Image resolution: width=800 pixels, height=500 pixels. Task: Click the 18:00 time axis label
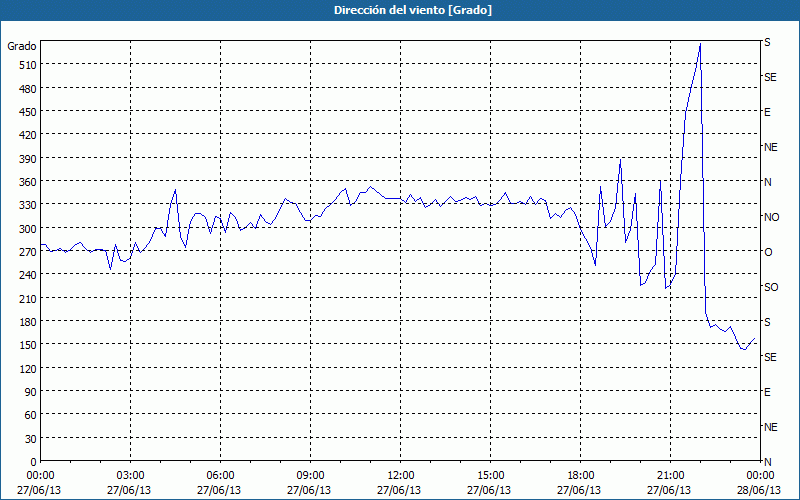581,476
